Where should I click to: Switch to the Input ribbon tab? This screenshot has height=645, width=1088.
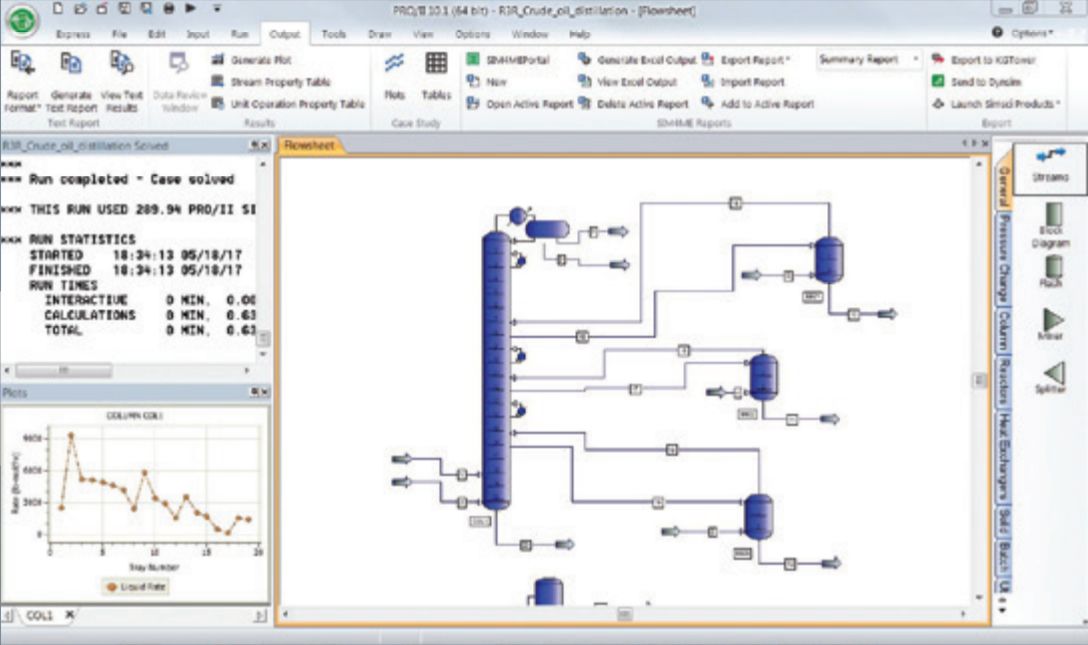(198, 34)
